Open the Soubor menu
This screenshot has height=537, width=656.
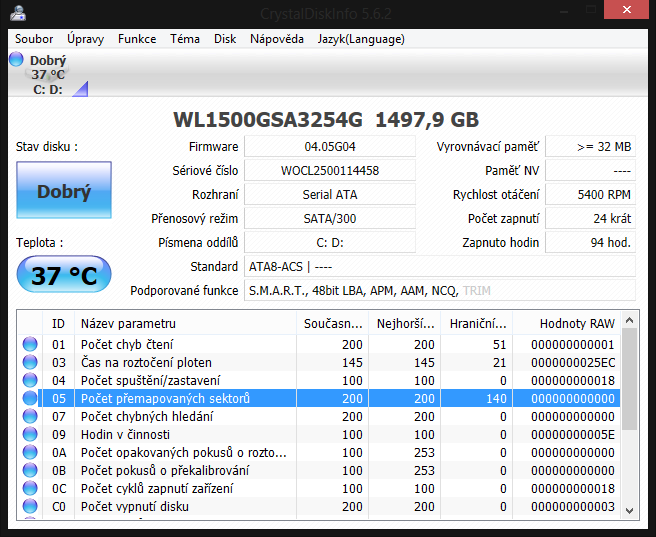[x=34, y=39]
